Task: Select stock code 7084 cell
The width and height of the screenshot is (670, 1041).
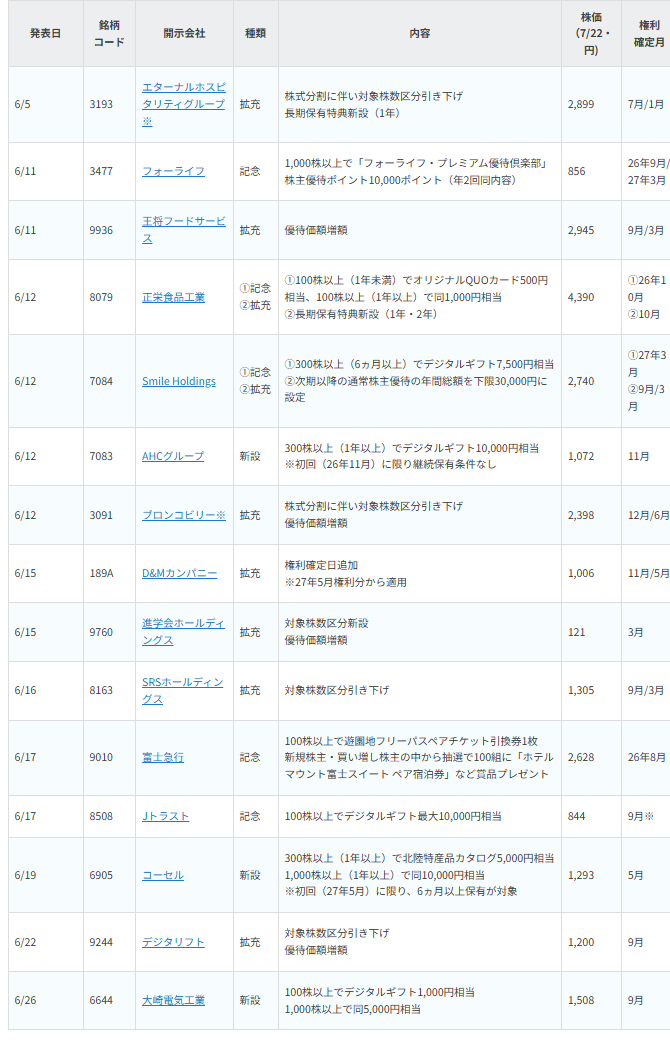Action: (109, 381)
